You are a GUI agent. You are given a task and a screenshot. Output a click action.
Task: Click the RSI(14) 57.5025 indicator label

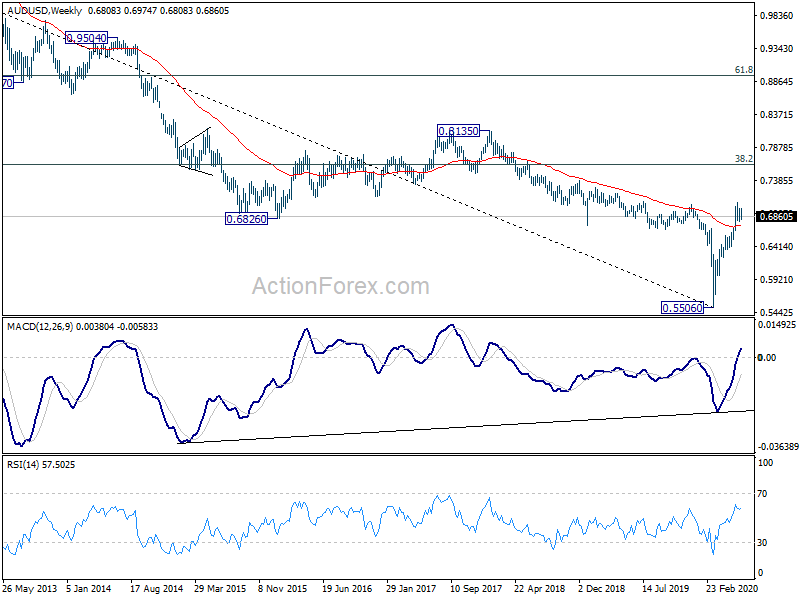pos(41,465)
